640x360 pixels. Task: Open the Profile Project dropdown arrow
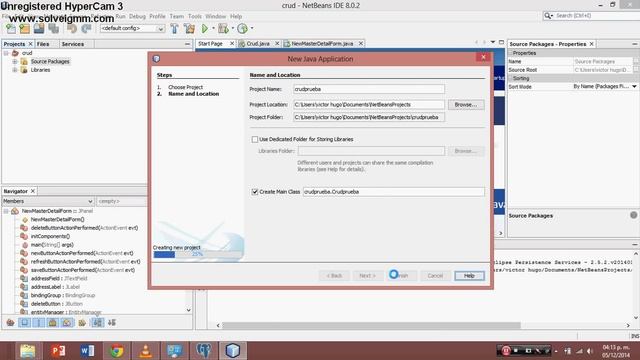tap(252, 28)
